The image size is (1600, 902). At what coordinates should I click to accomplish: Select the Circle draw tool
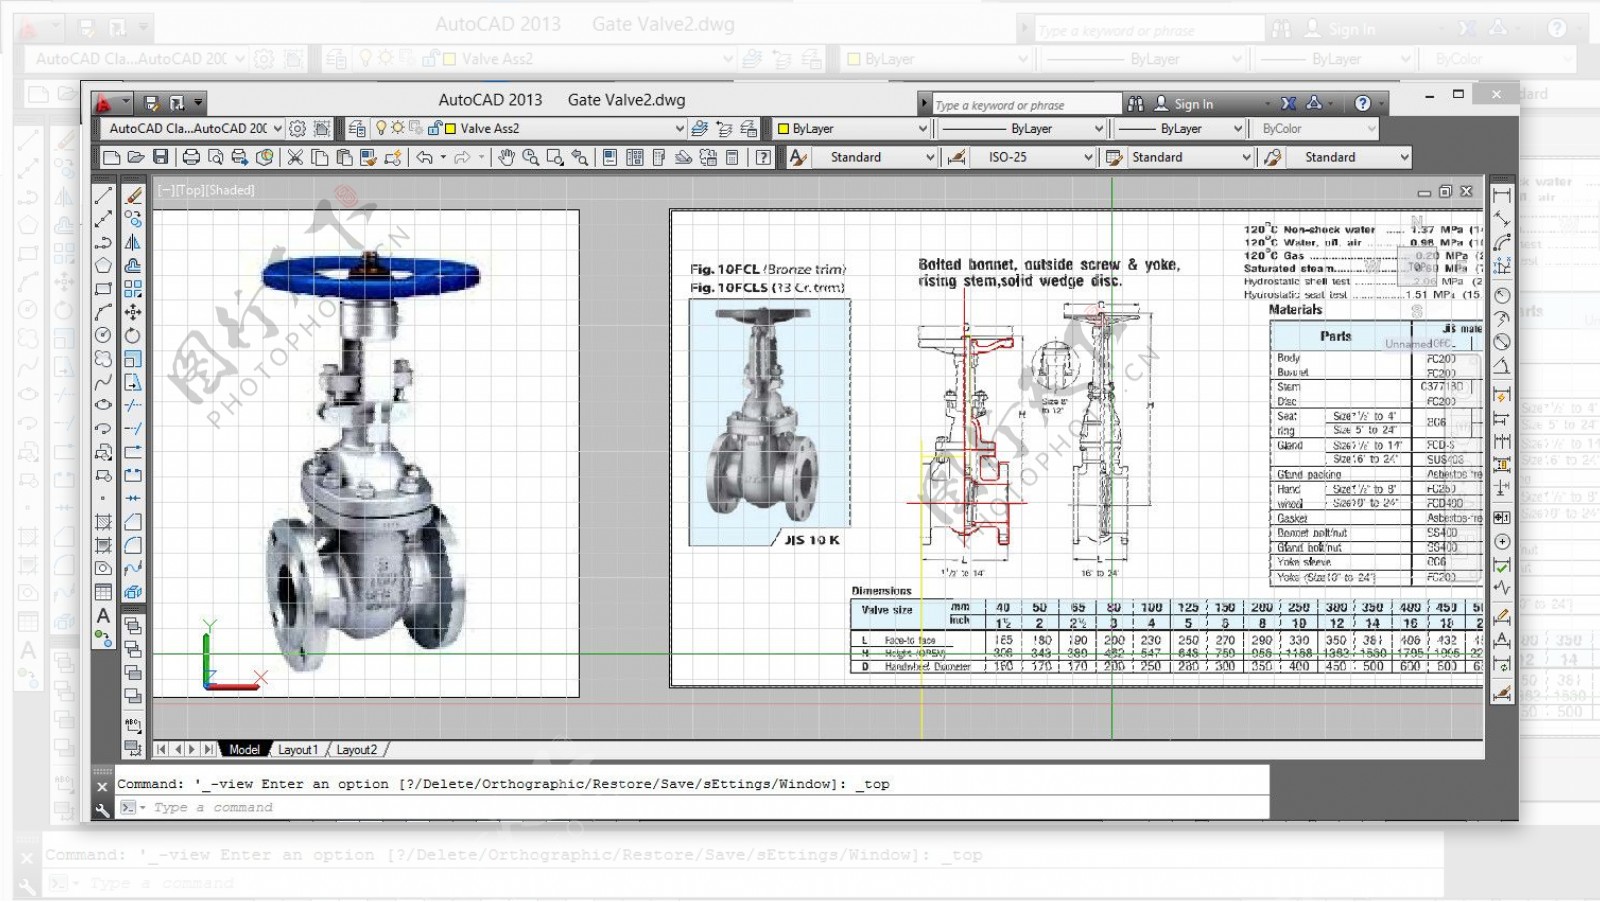point(103,335)
